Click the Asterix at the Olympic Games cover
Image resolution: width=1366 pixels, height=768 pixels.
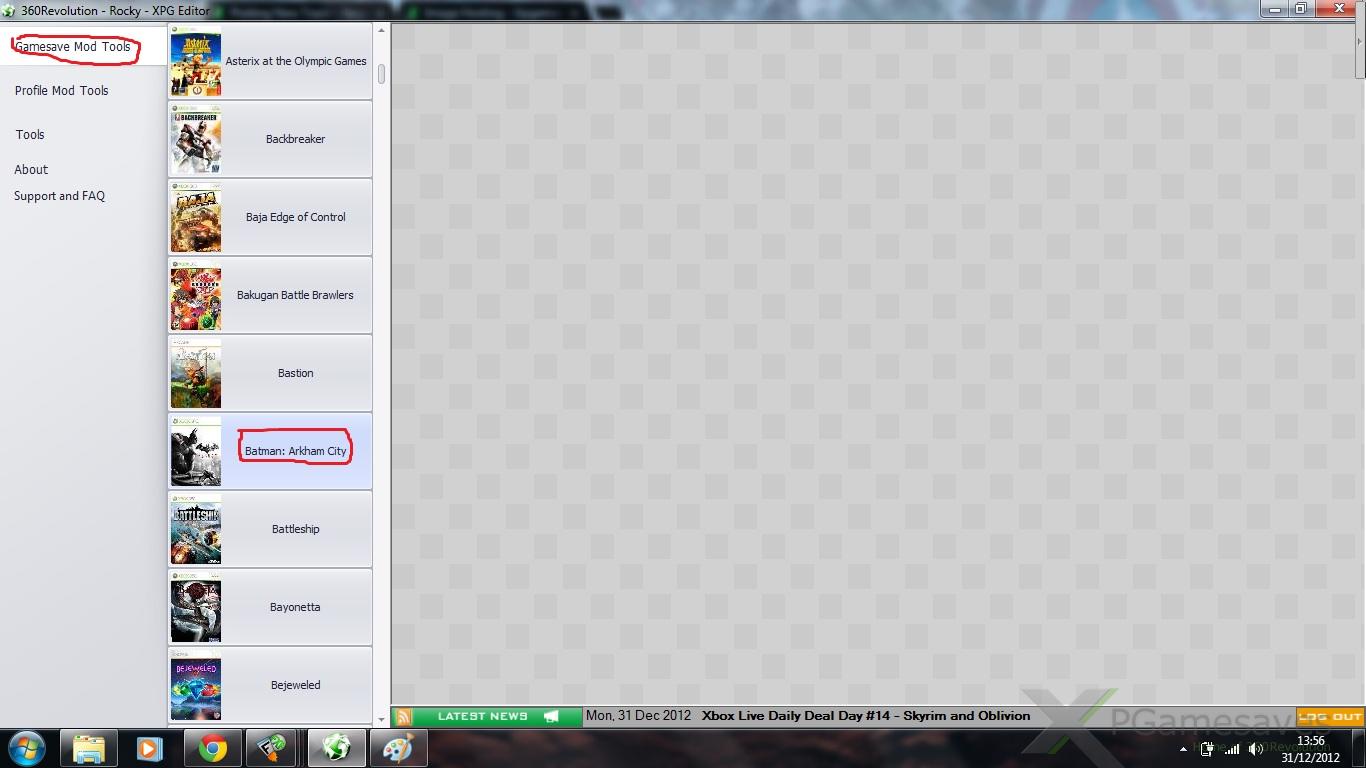click(x=196, y=61)
